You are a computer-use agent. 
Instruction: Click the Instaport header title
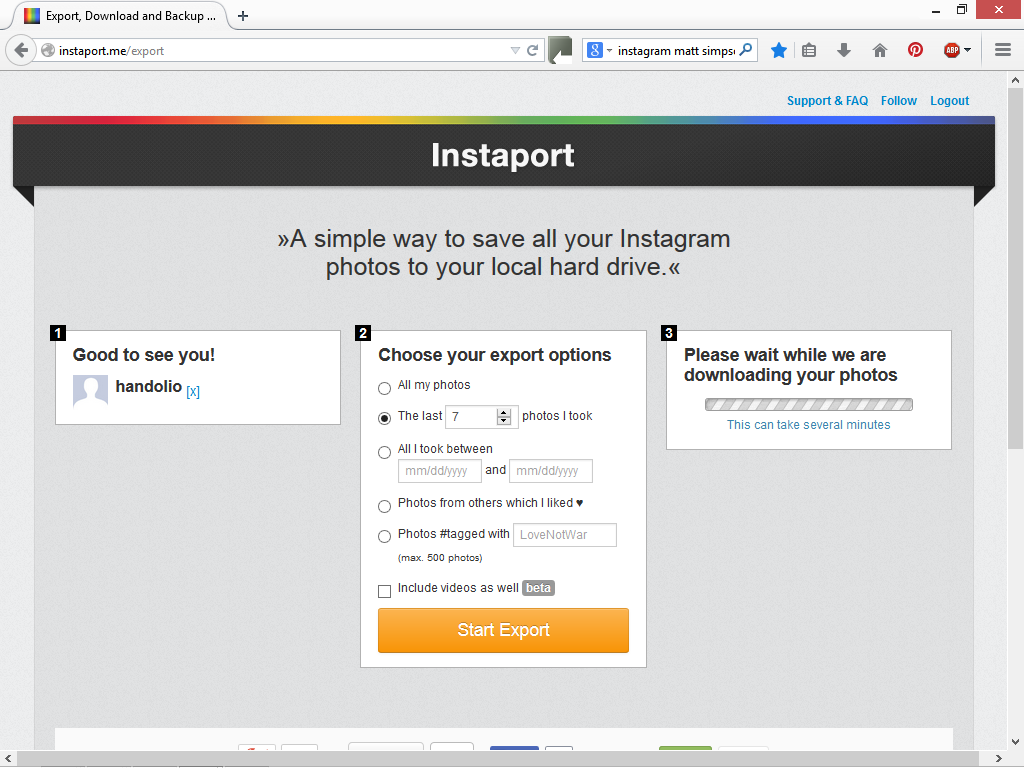click(x=503, y=155)
